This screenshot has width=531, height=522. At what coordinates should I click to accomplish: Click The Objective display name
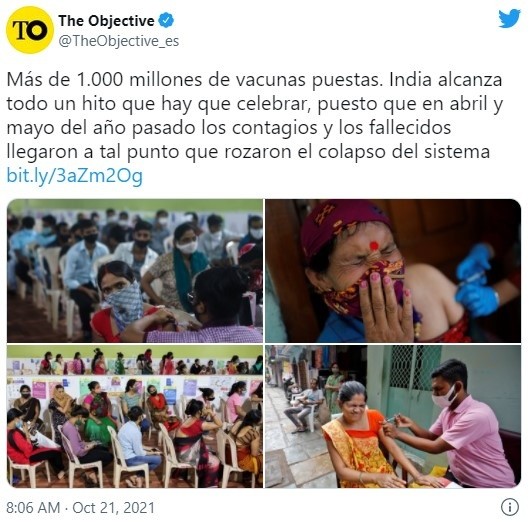pyautogui.click(x=107, y=21)
